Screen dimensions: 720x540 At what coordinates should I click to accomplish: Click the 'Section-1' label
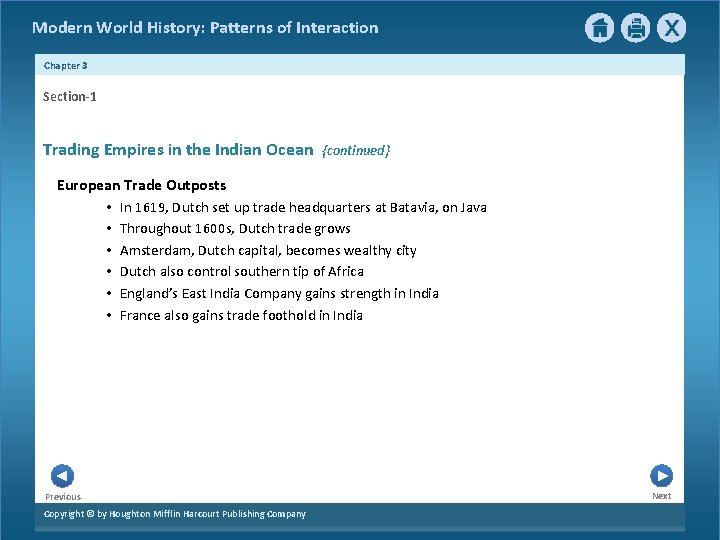point(70,96)
